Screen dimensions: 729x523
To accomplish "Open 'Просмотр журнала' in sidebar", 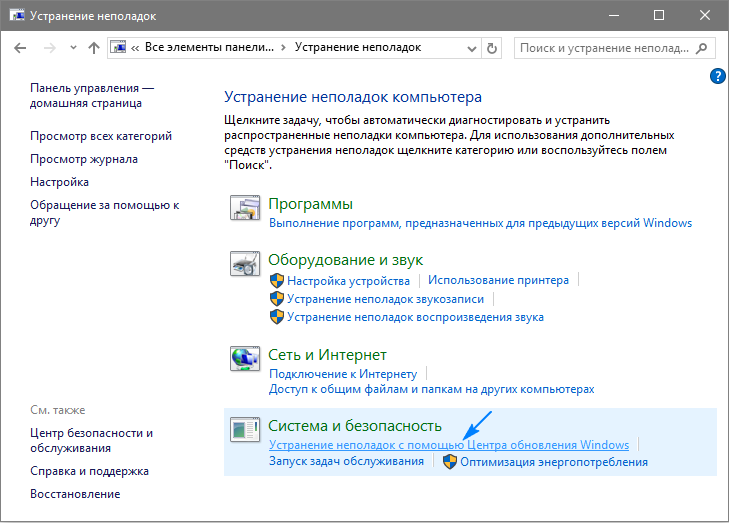I will tap(84, 159).
